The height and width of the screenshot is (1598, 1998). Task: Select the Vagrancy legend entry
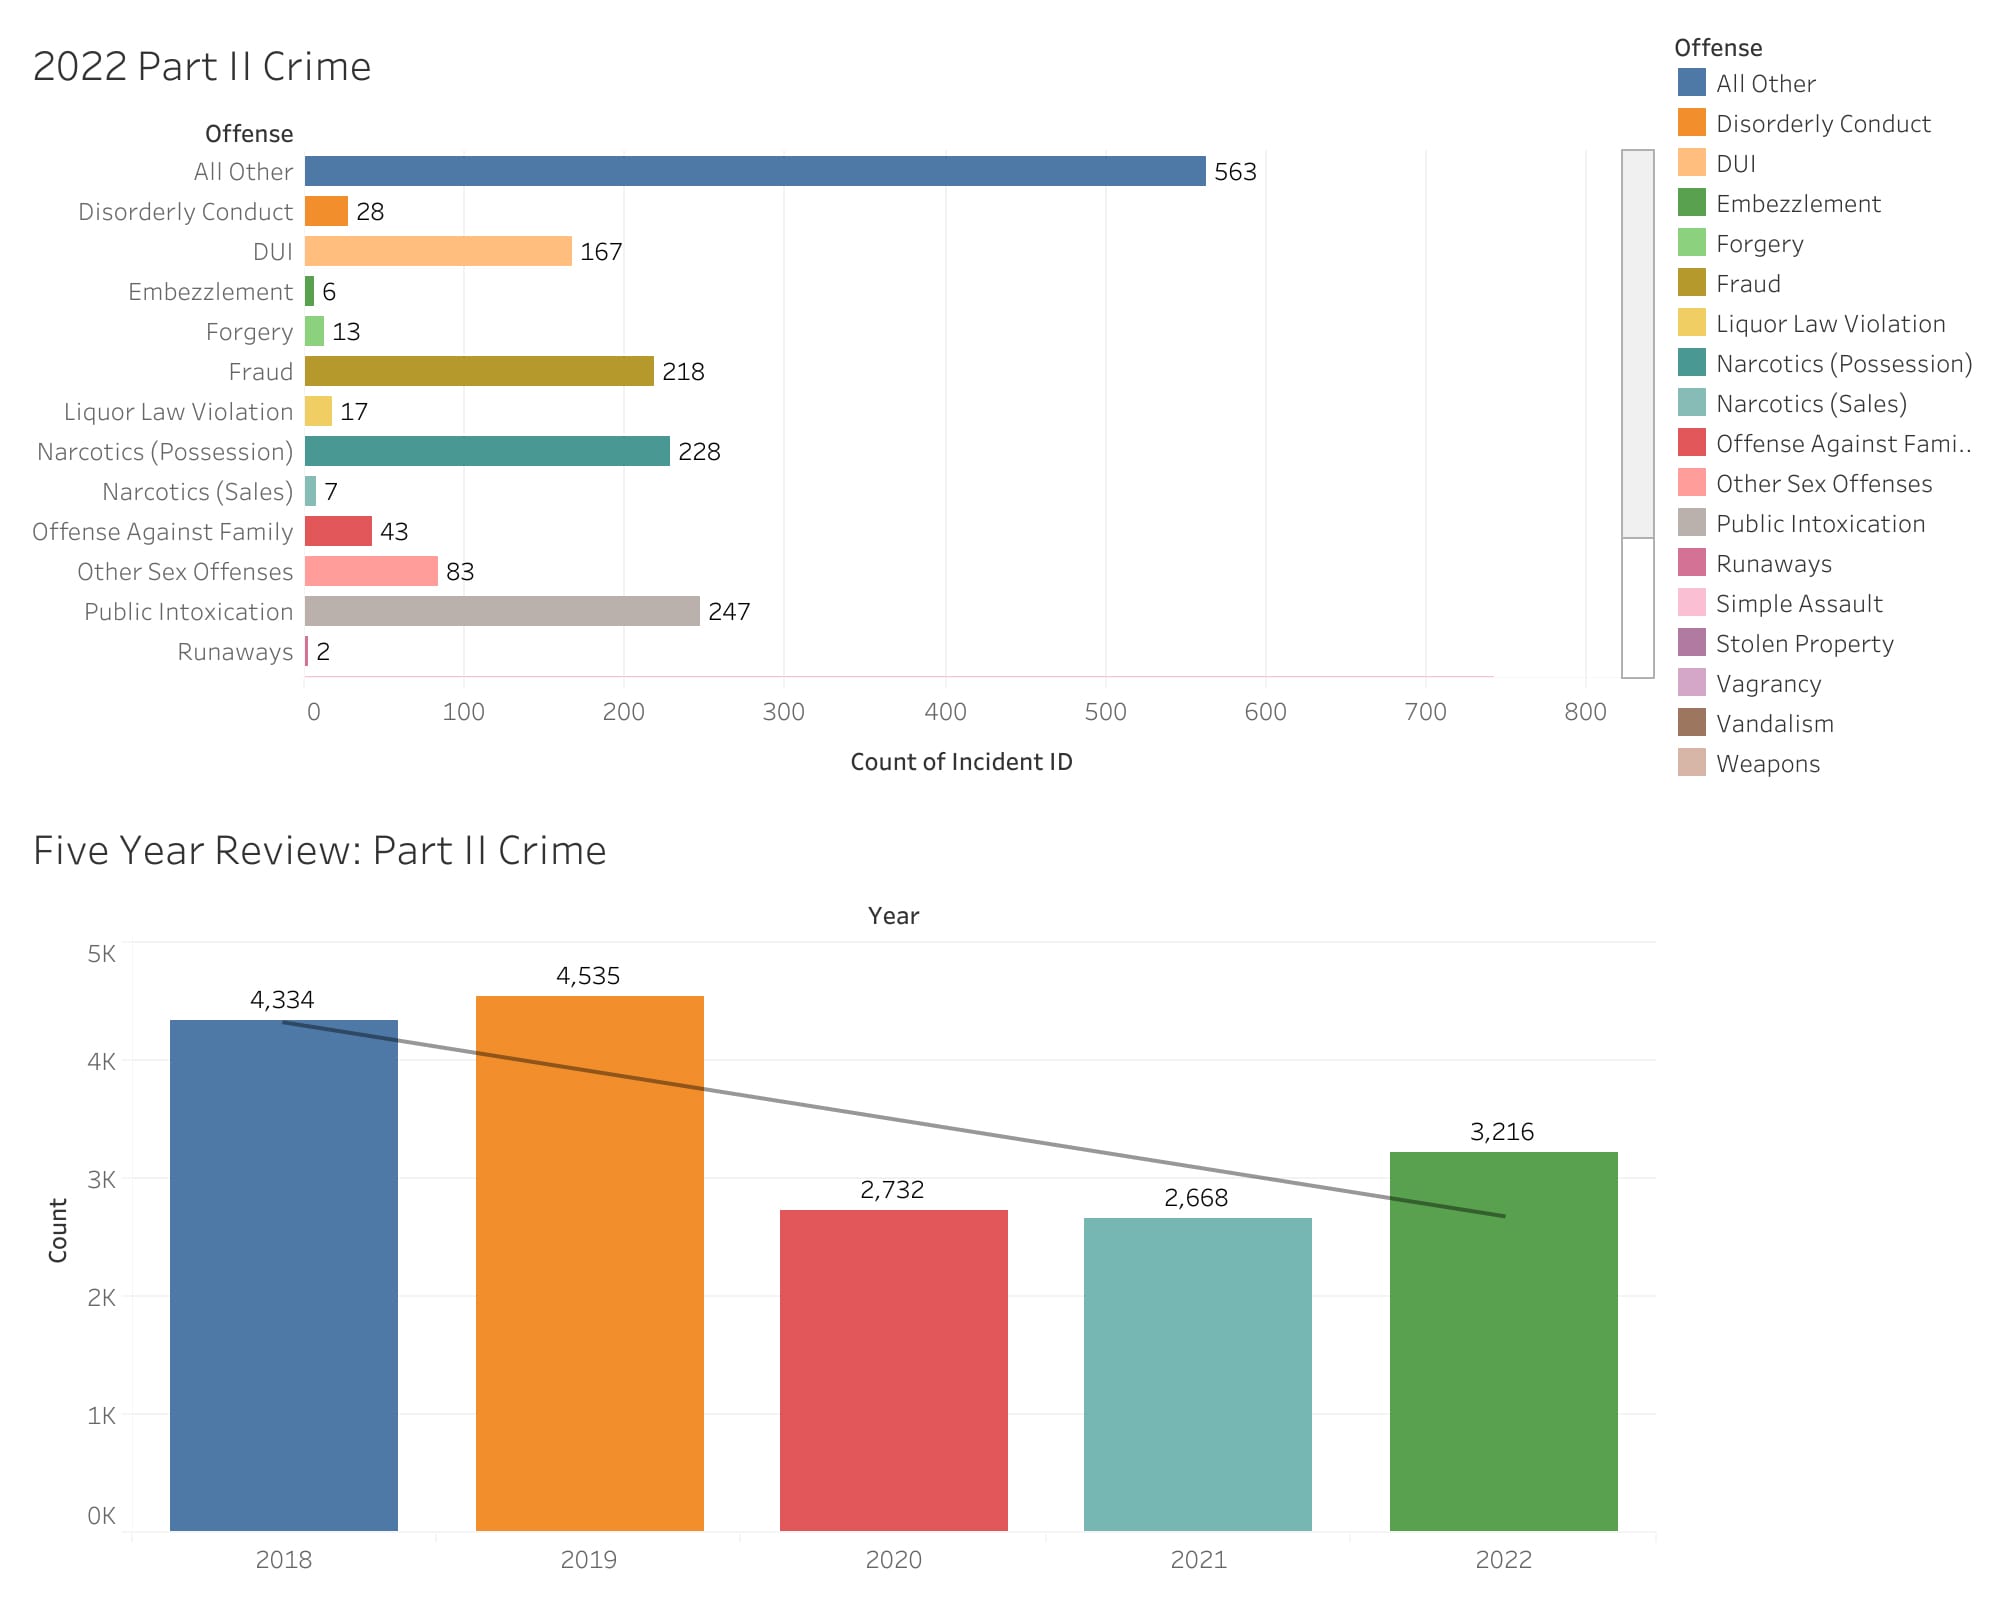pos(1768,684)
